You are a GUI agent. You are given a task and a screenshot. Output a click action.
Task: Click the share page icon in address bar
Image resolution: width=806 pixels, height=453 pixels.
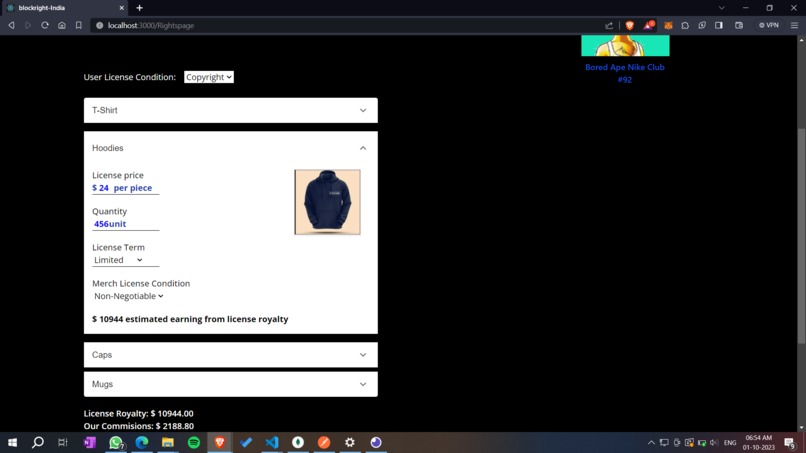tap(609, 25)
